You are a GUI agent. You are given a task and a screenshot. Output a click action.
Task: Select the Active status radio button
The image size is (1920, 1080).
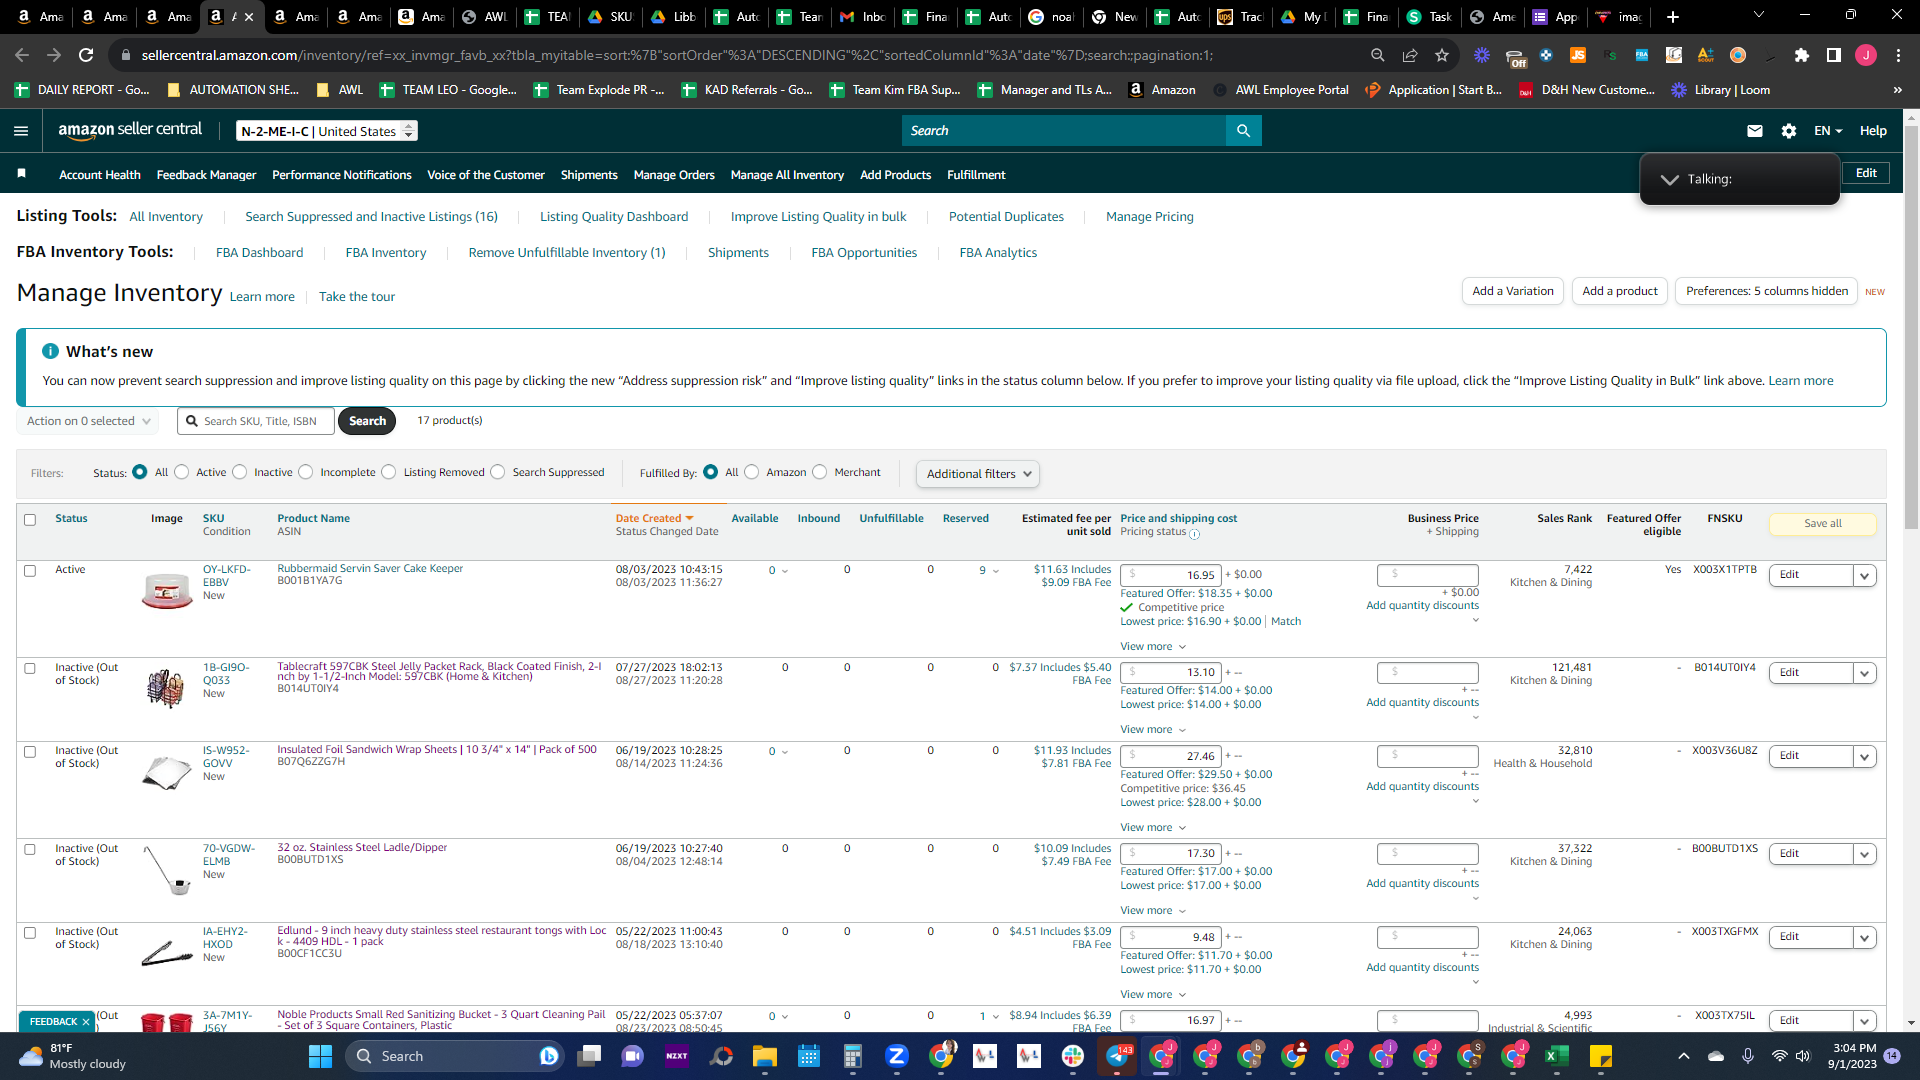(182, 472)
